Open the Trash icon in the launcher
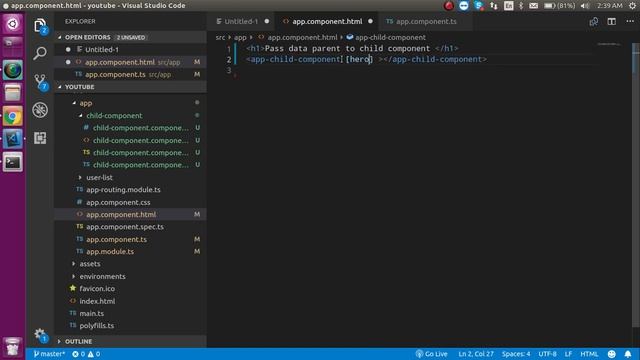Screen dimensions: 640x360 (13, 347)
